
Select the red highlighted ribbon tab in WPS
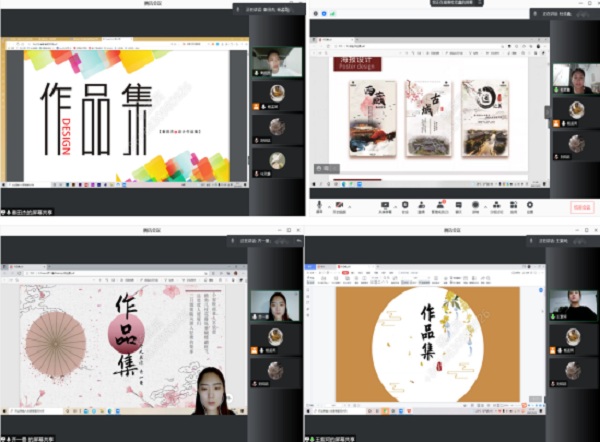coord(345,273)
